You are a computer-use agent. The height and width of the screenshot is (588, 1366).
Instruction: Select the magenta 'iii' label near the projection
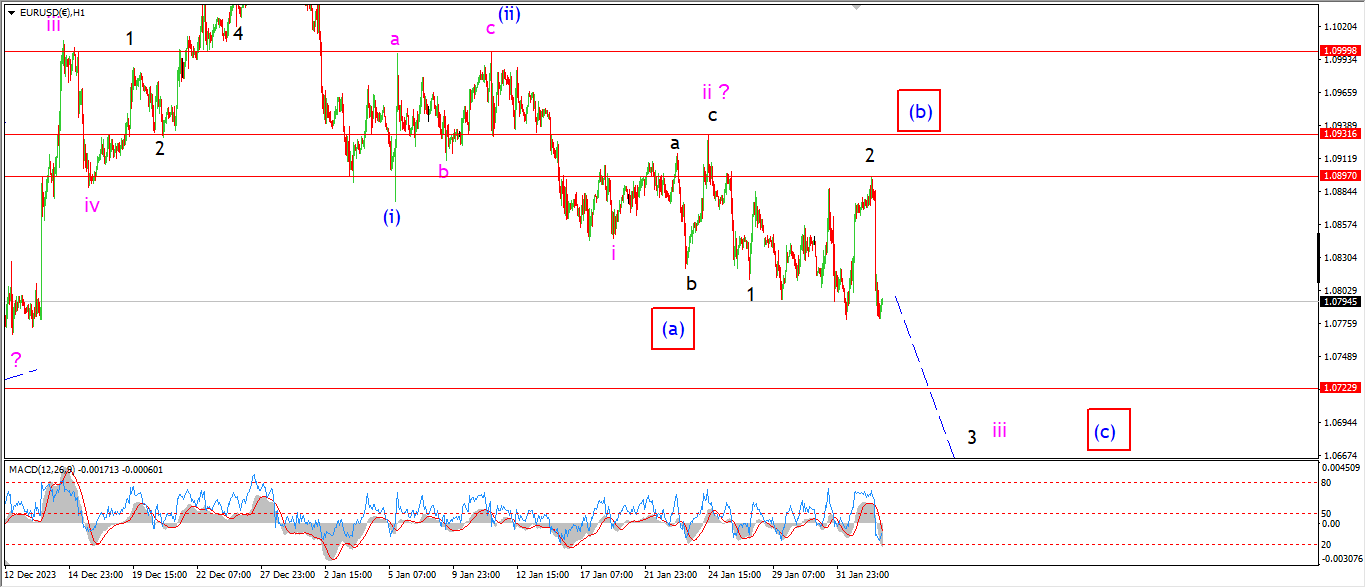(999, 431)
